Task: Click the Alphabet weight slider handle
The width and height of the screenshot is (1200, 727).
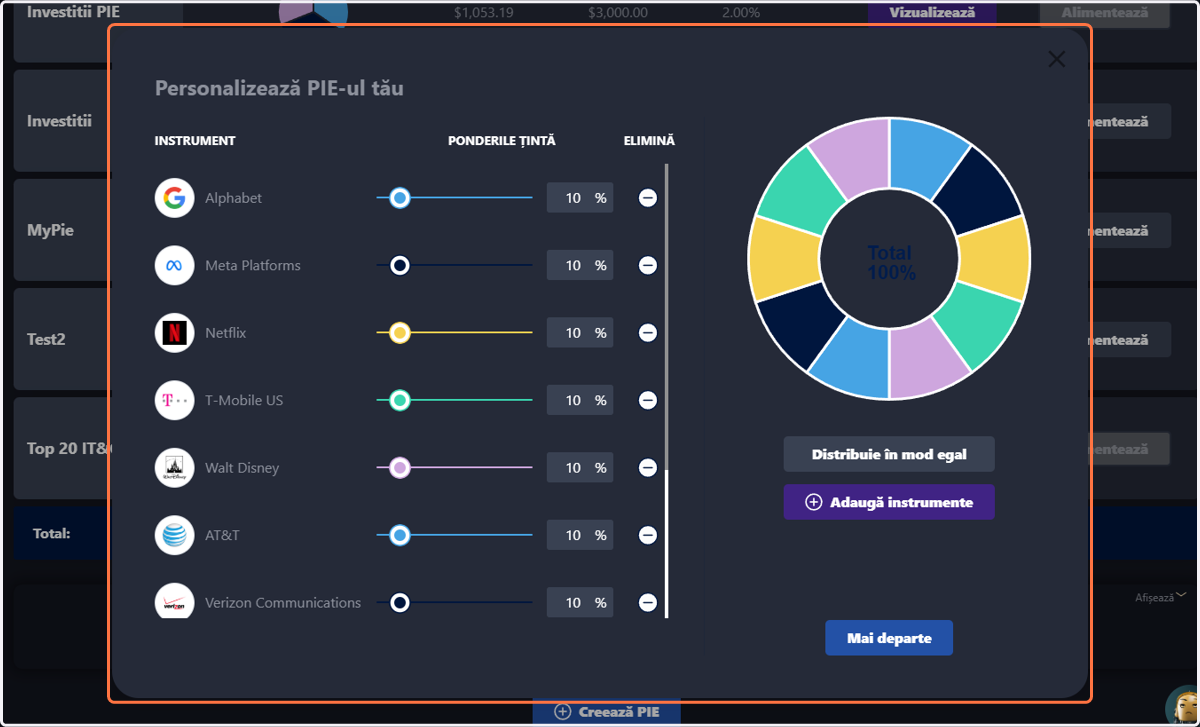Action: (400, 198)
